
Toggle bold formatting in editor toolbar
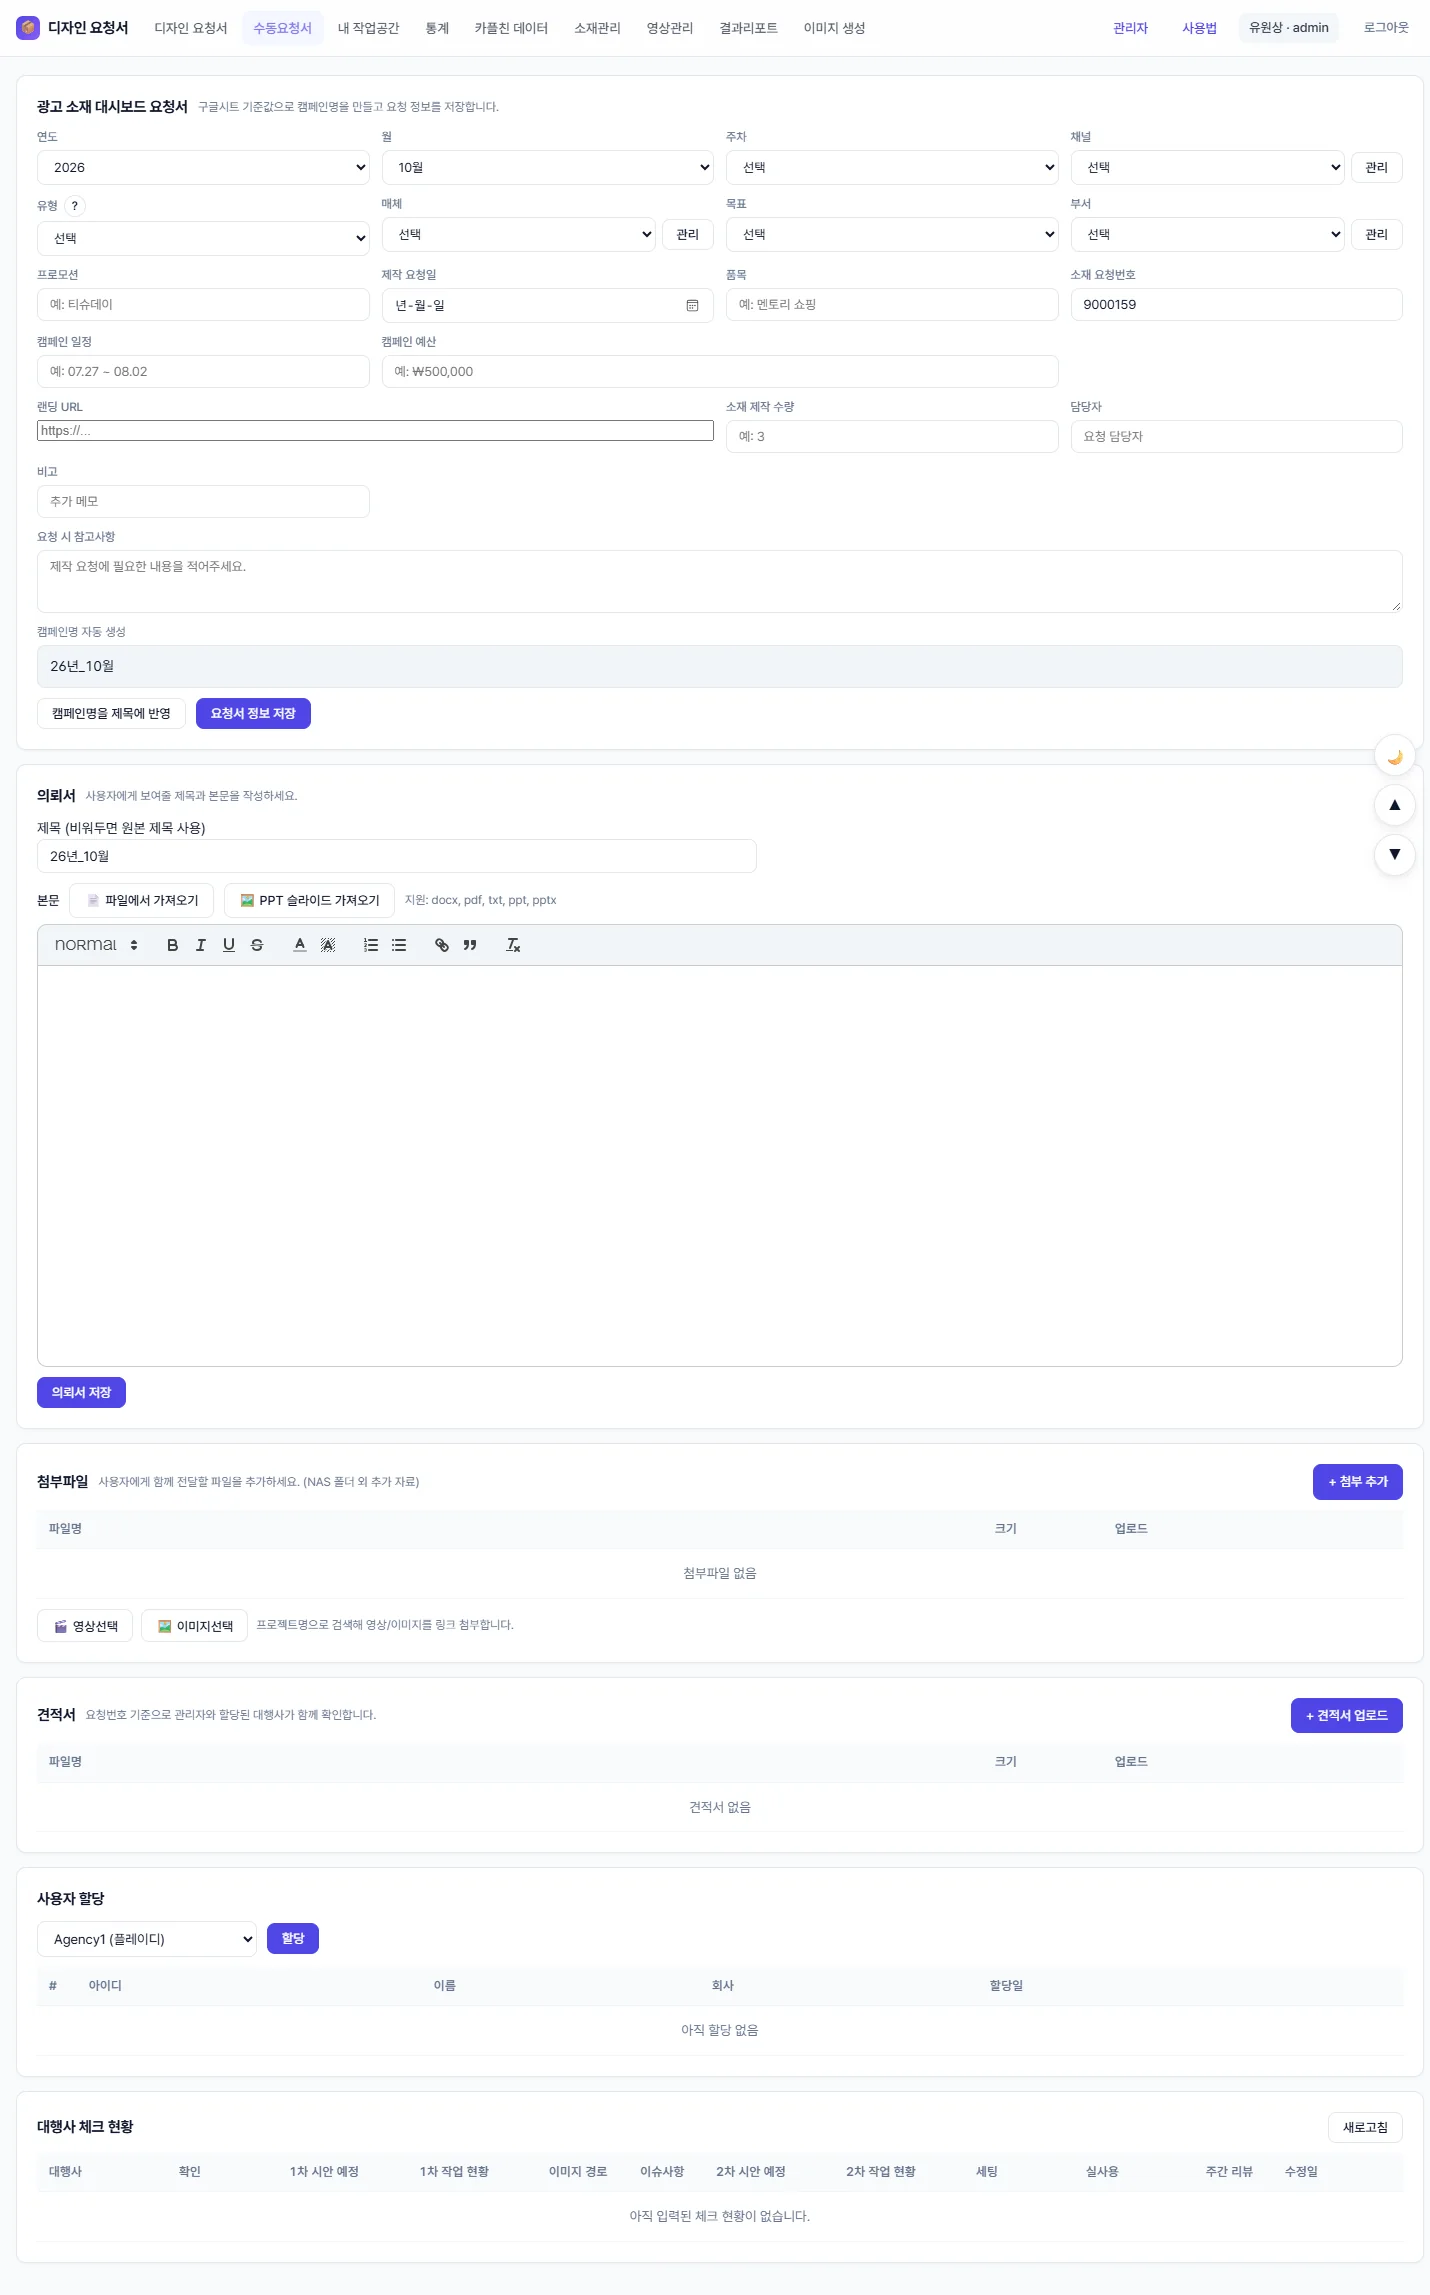tap(172, 945)
